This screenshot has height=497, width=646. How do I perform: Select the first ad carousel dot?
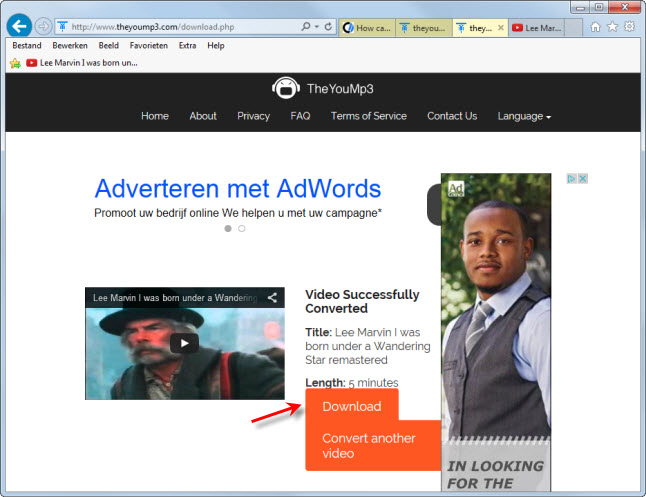(x=228, y=228)
